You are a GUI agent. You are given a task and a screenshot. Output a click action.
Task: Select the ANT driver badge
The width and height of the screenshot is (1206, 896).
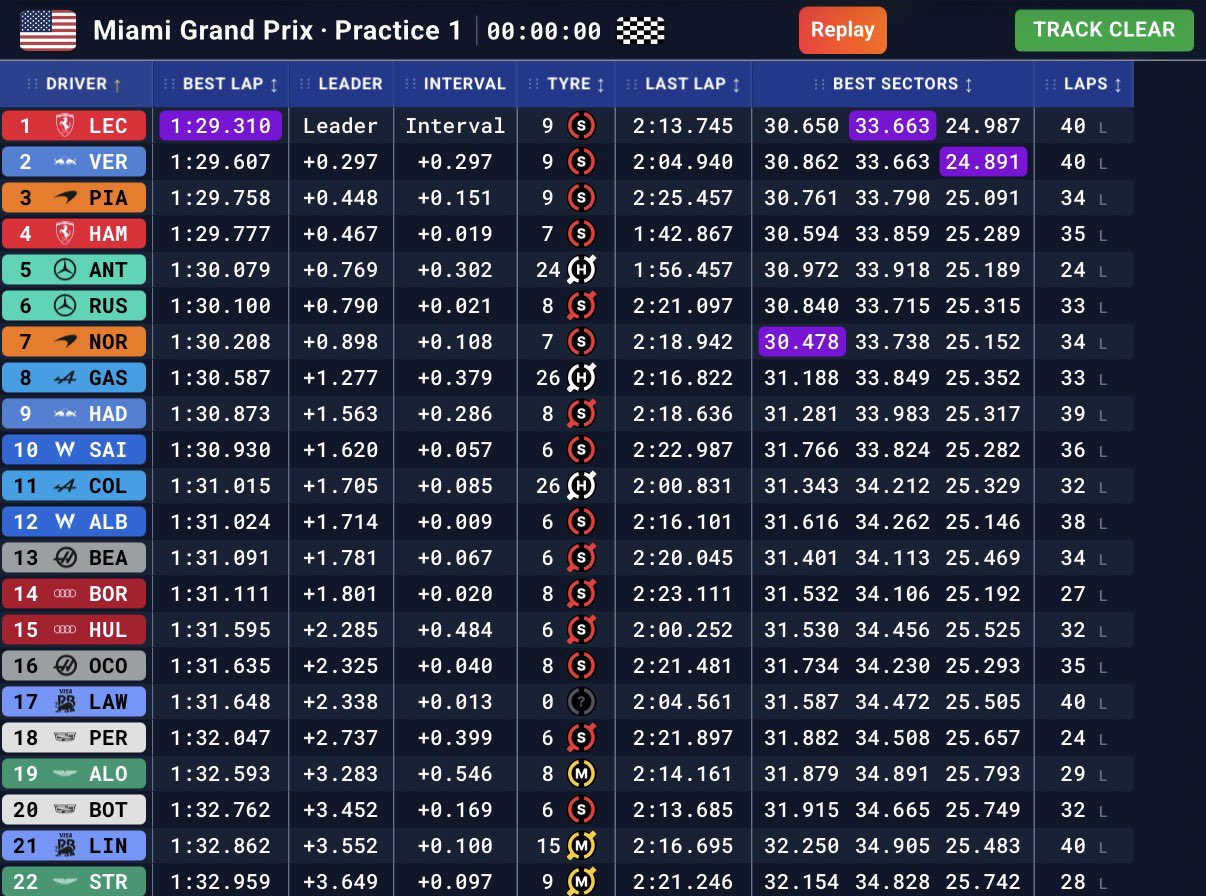(74, 270)
